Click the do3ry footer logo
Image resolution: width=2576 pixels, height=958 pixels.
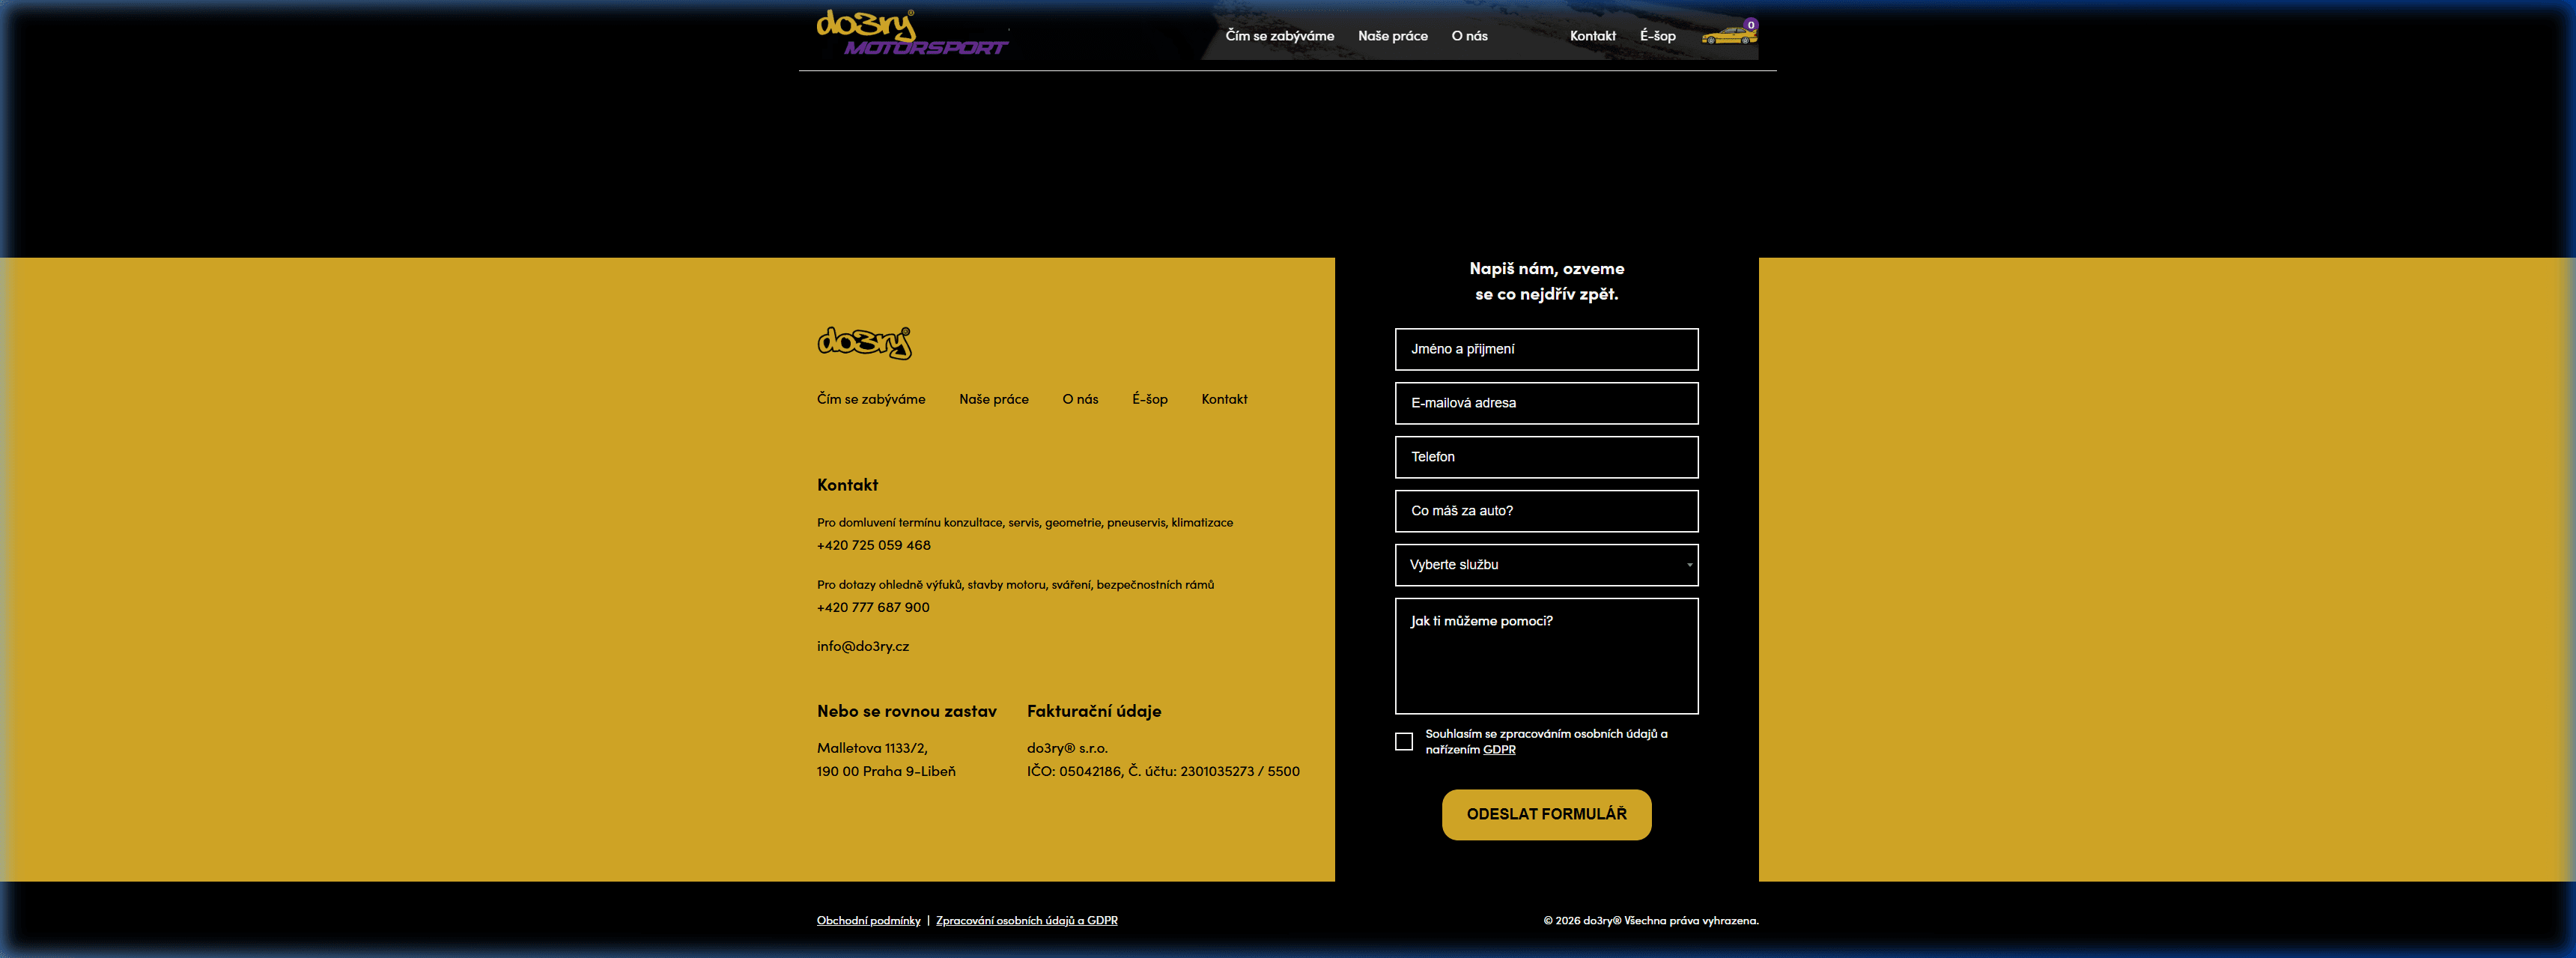(x=864, y=342)
